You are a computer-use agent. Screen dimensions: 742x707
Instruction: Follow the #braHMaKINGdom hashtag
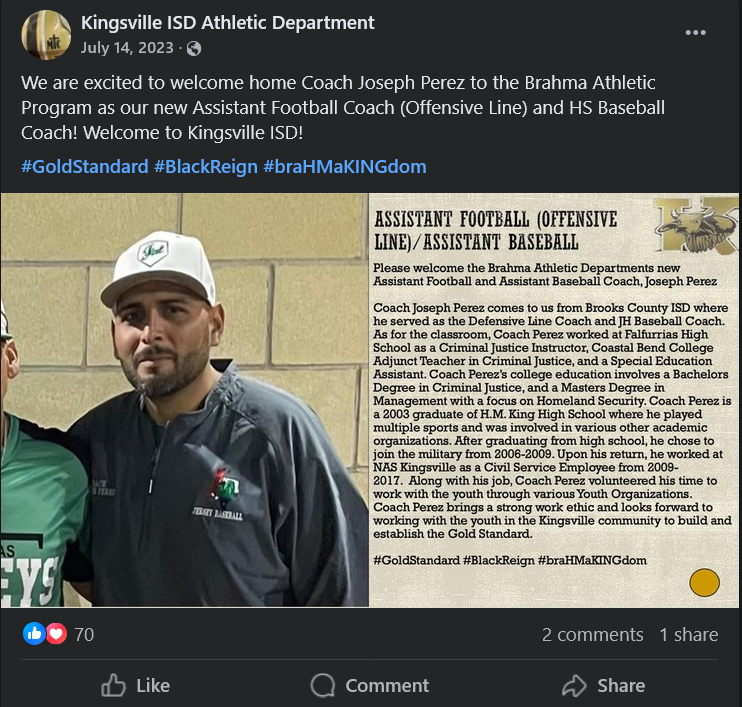(345, 167)
